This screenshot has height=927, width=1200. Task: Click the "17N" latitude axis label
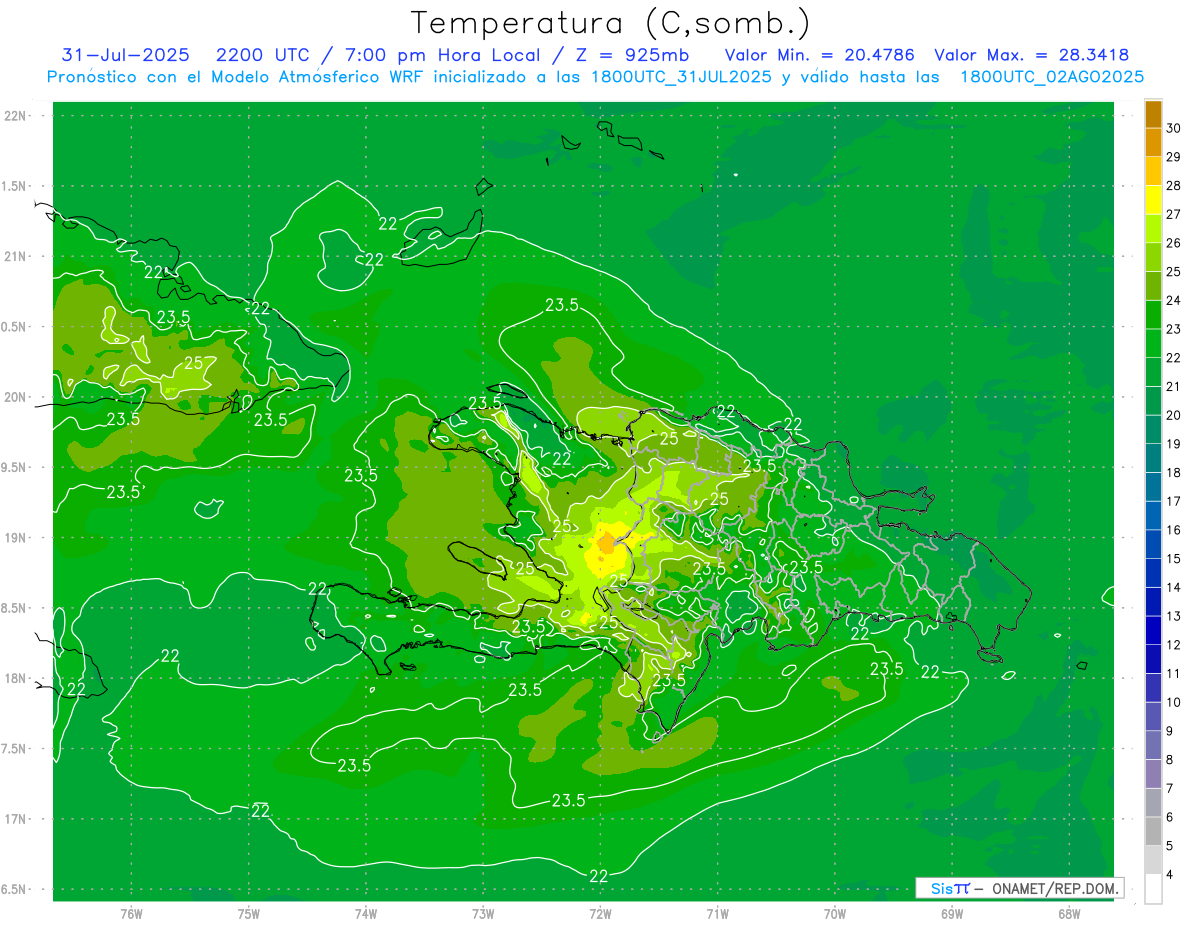(16, 819)
